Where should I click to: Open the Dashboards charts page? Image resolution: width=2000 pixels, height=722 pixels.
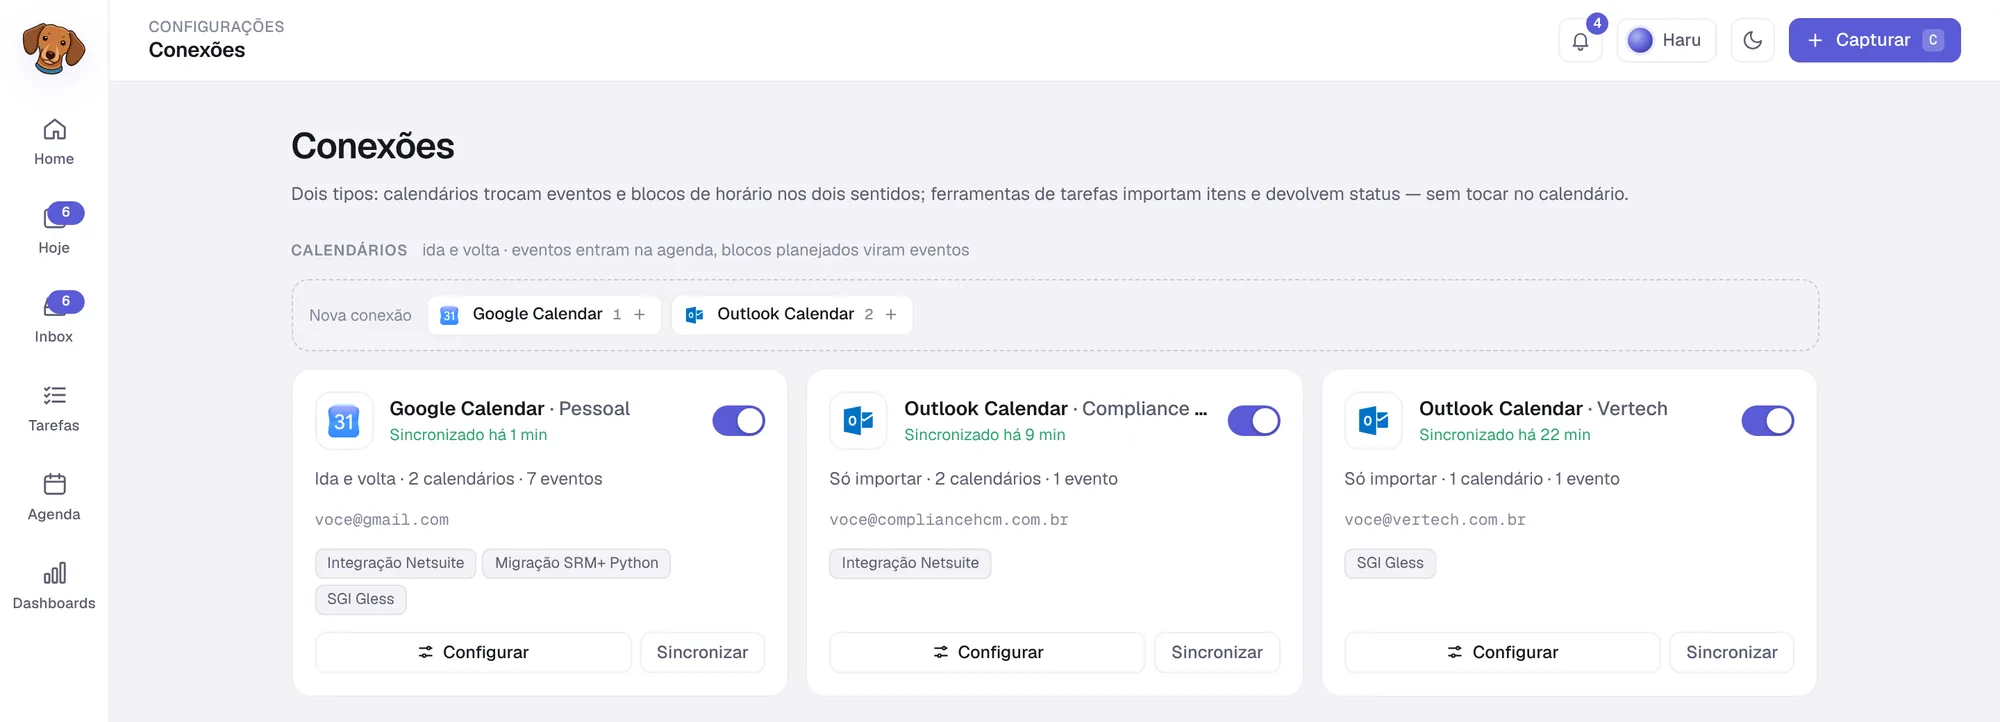tap(54, 586)
